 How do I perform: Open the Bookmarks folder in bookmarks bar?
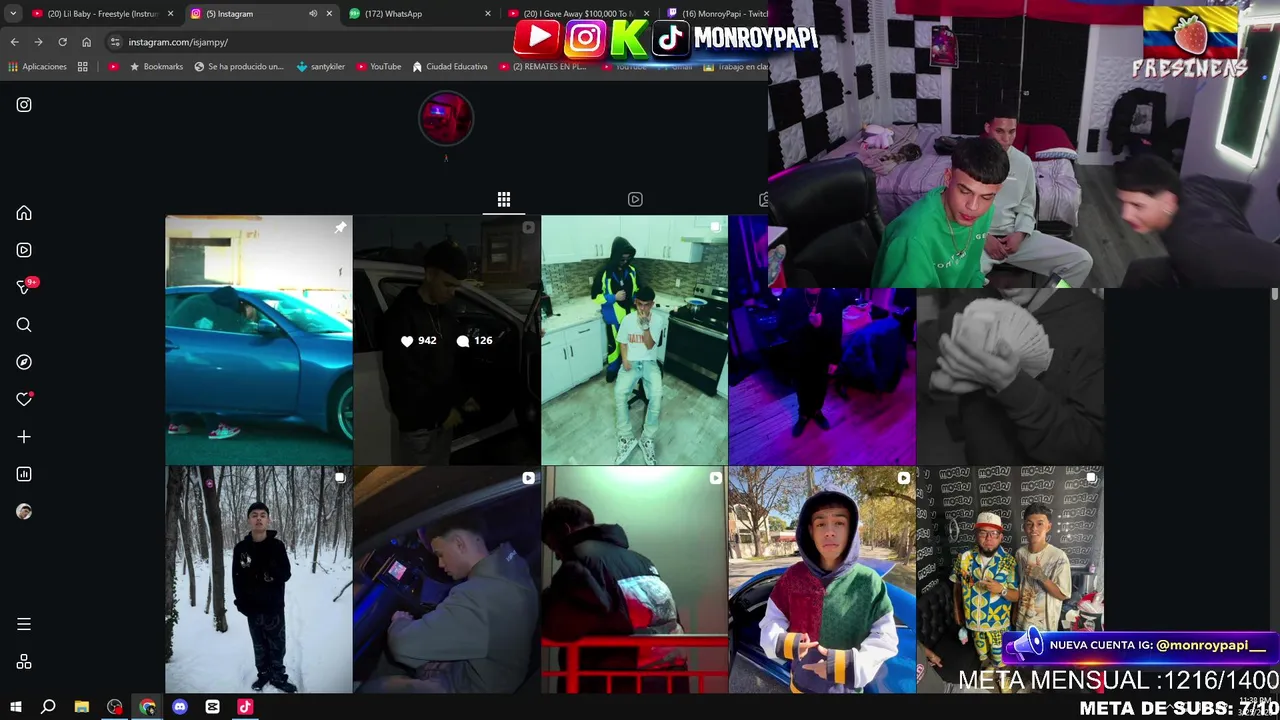tap(156, 67)
